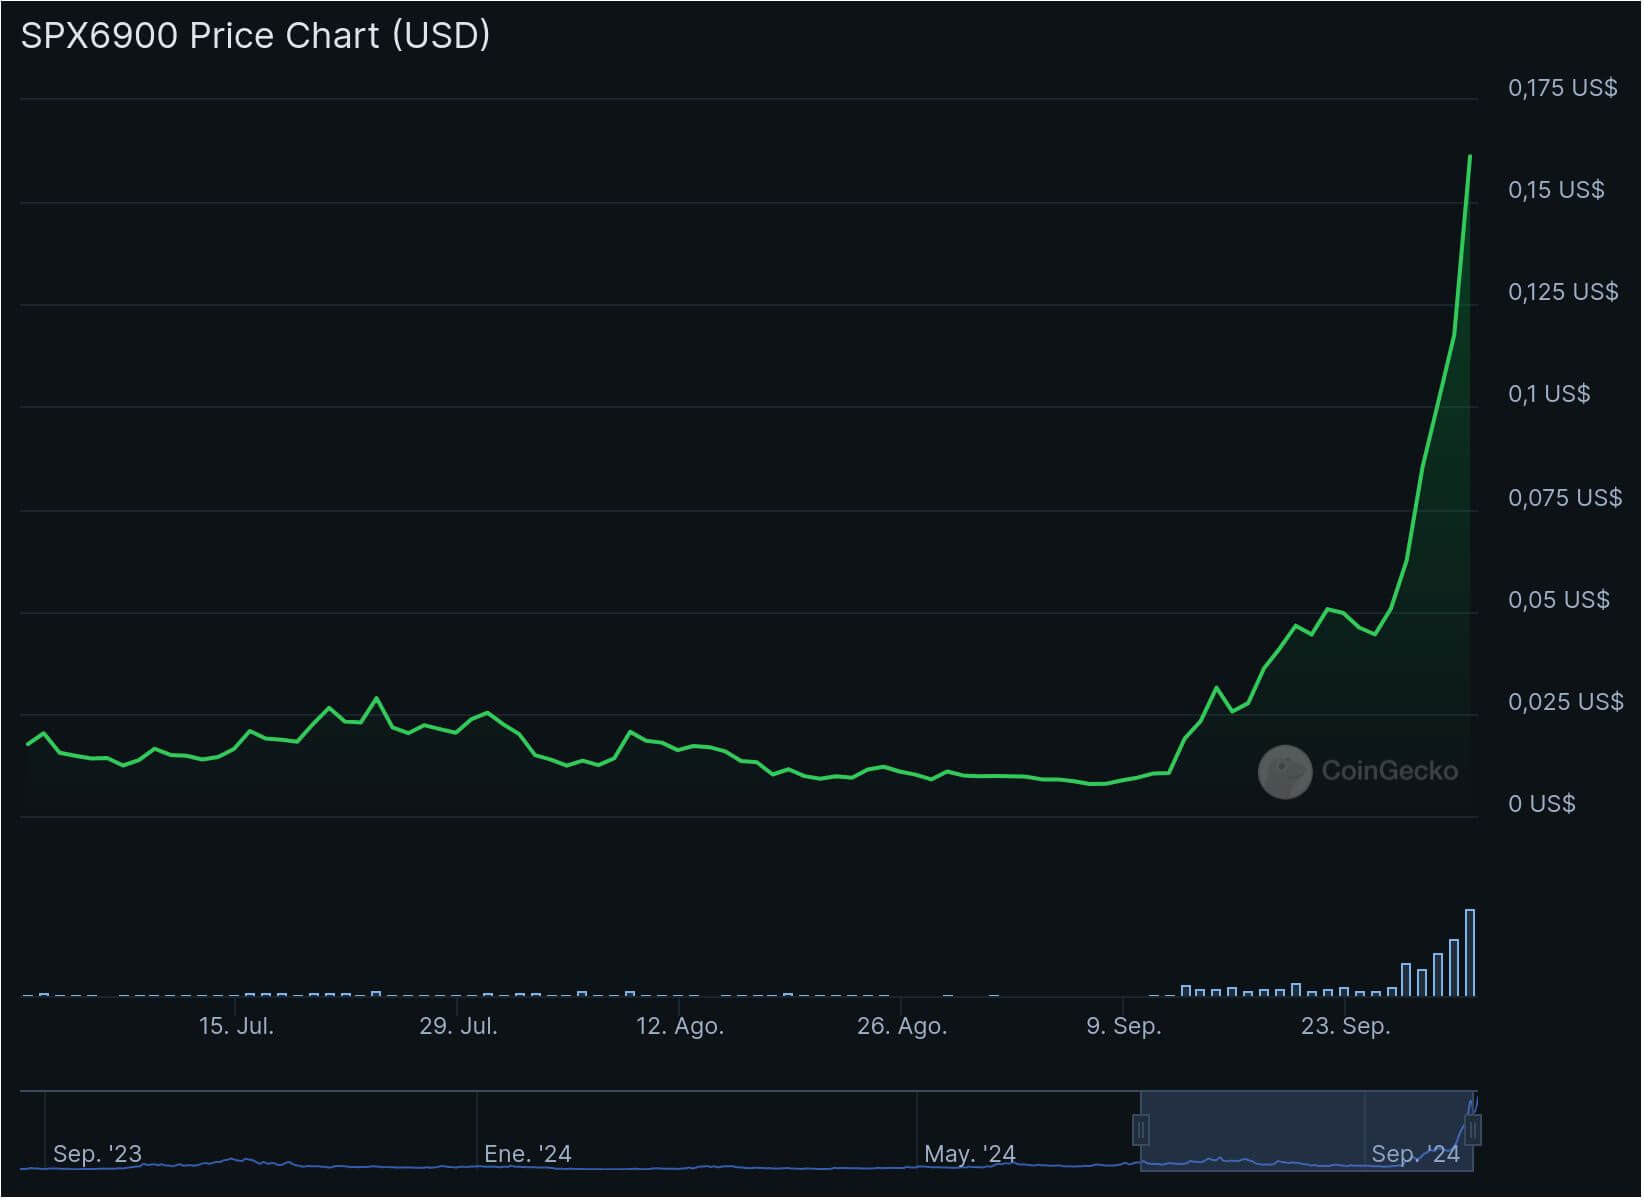Screen dimensions: 1644x1200
Task: Click the 0,125 US$ axis label
Action: tap(1563, 292)
